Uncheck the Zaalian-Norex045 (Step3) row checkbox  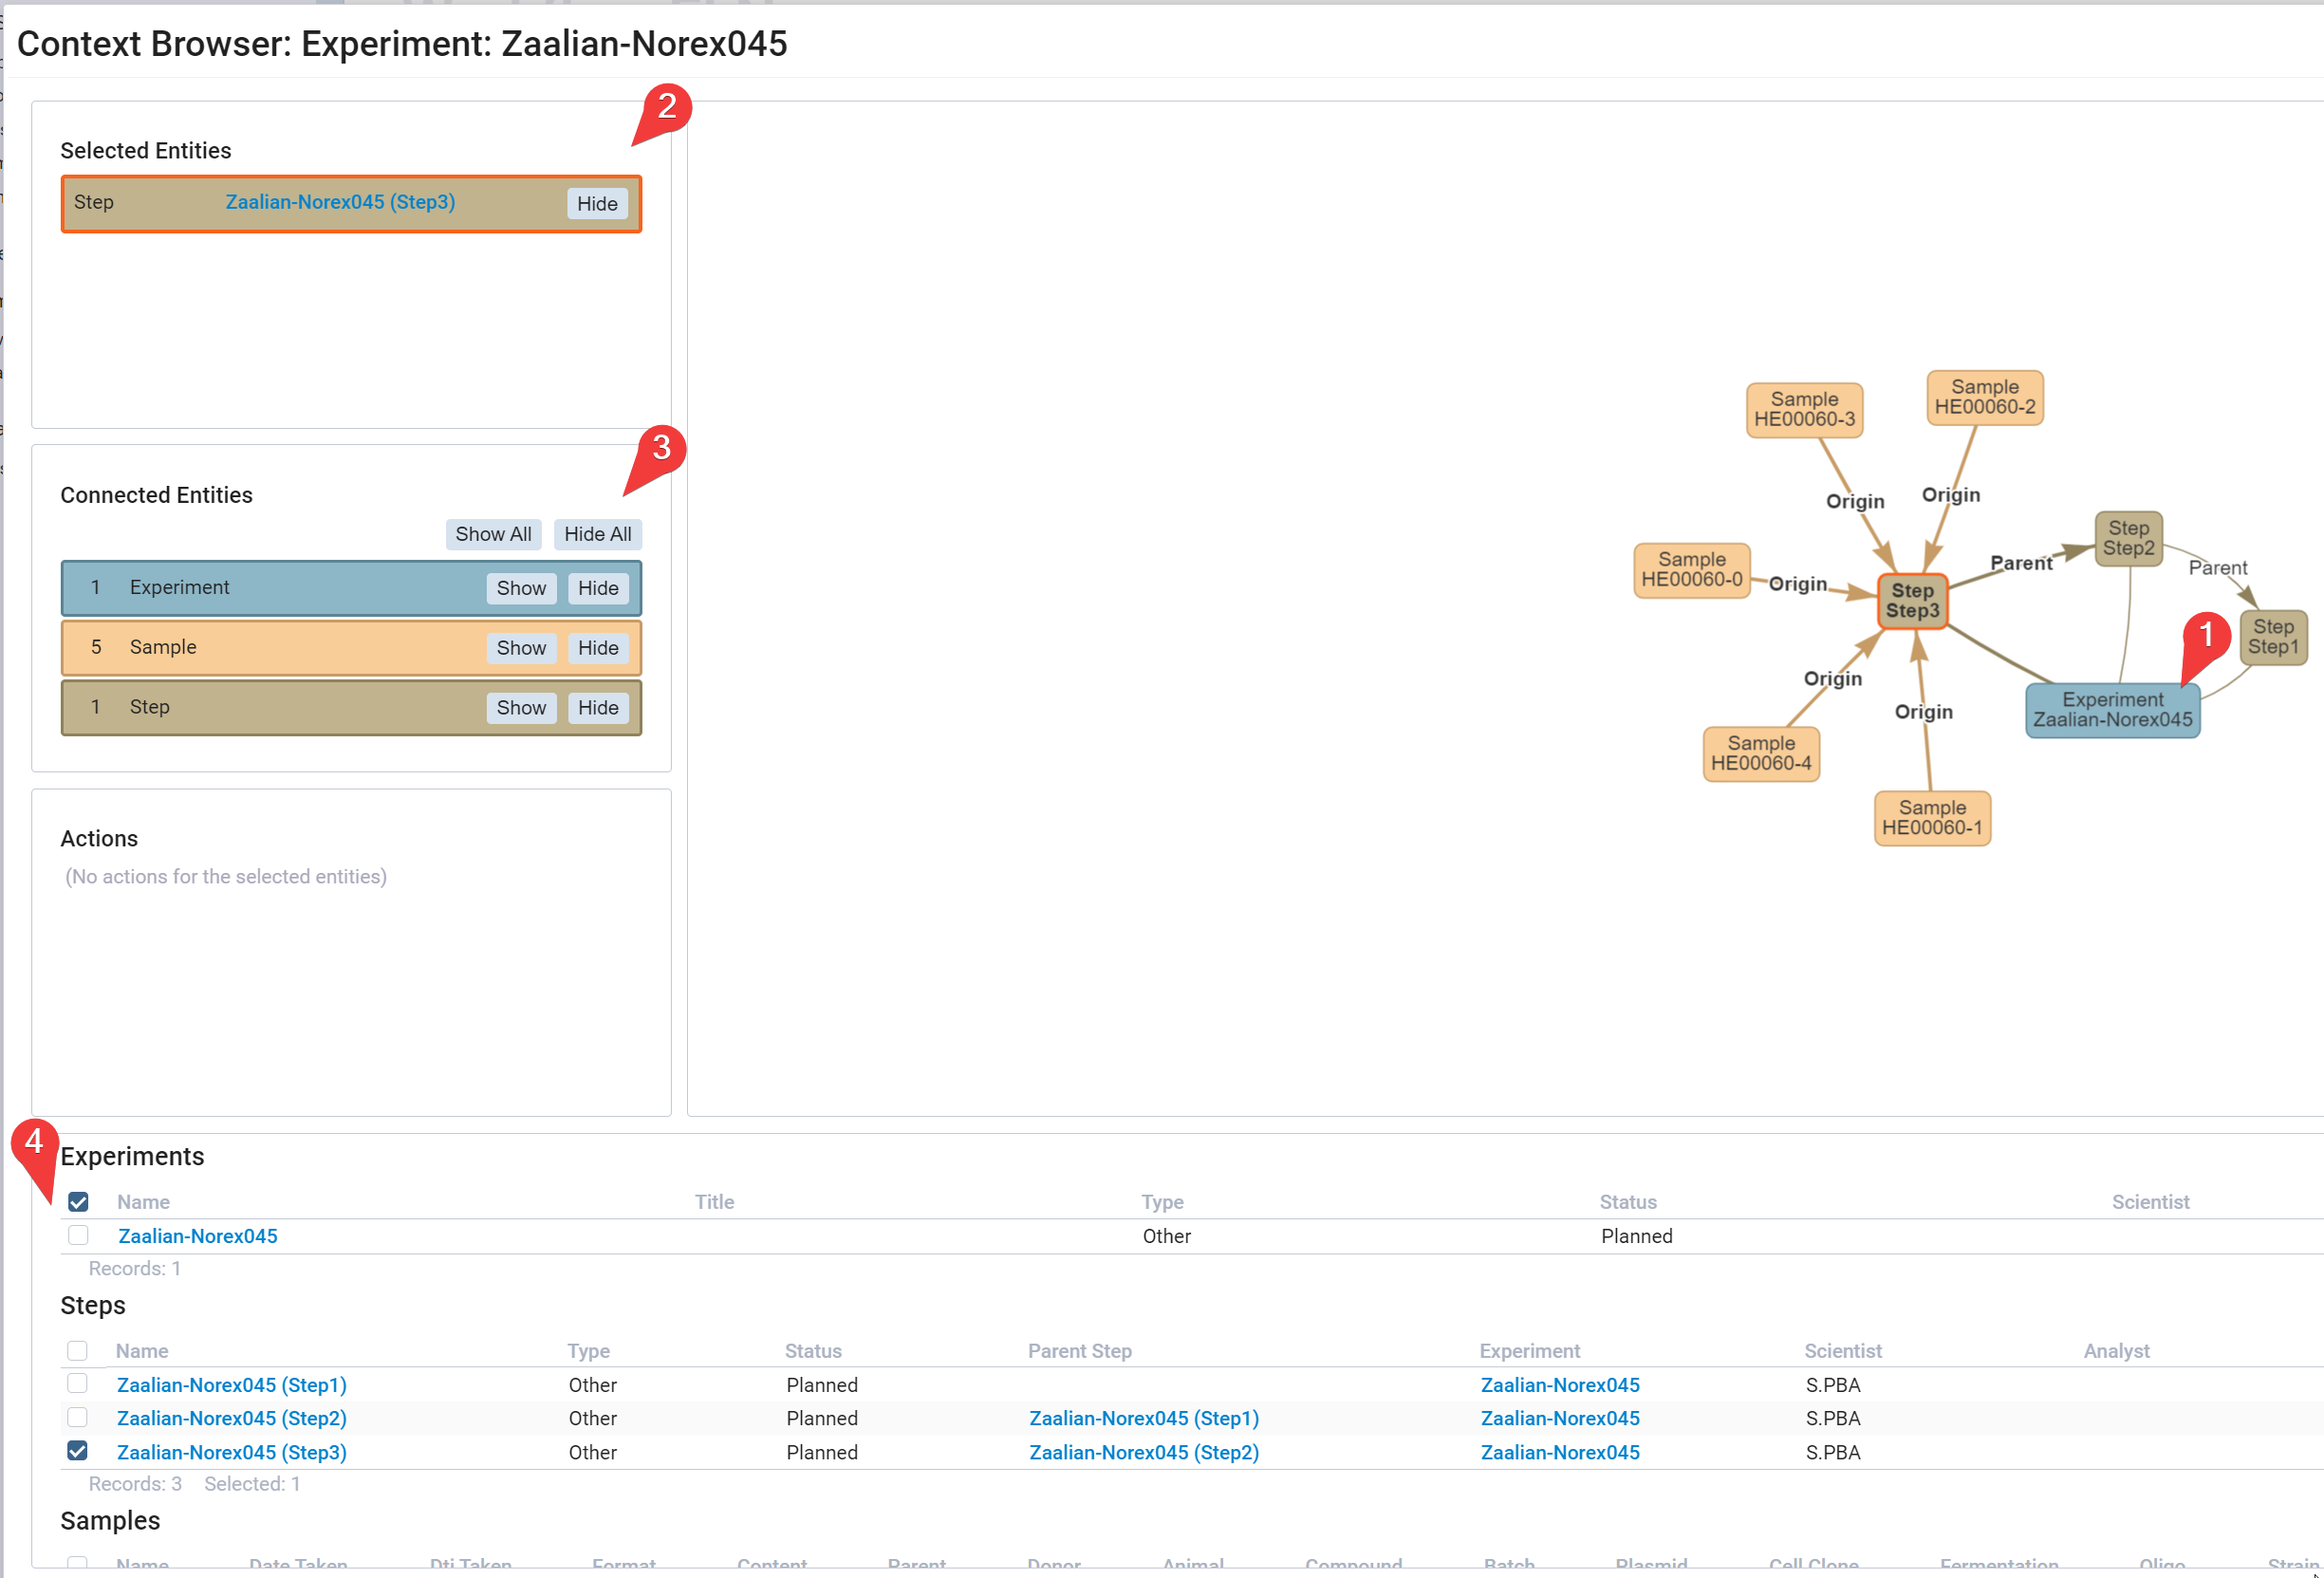click(x=77, y=1450)
